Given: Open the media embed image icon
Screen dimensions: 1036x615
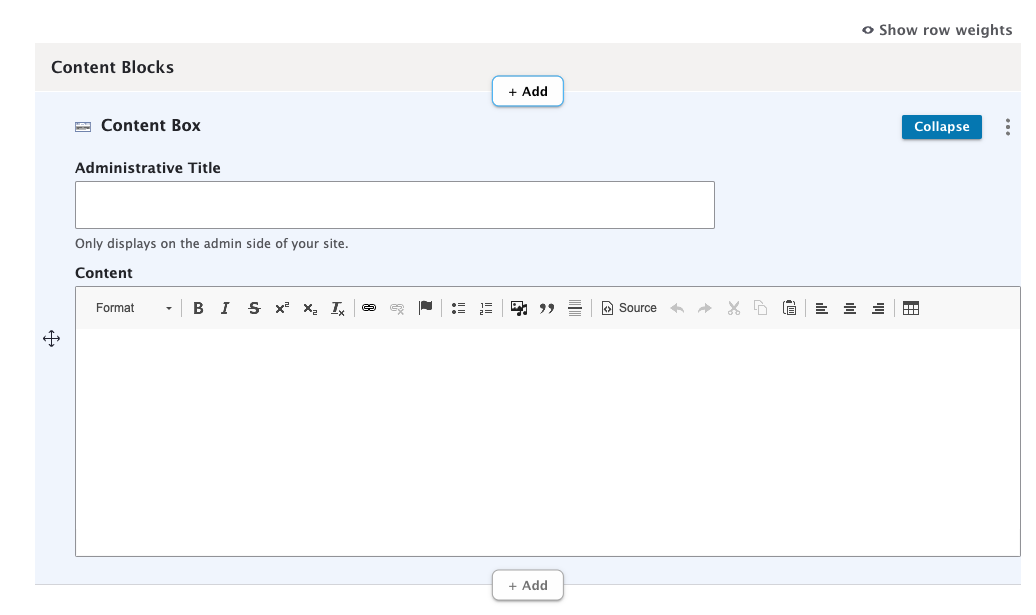Looking at the screenshot, I should tap(519, 308).
